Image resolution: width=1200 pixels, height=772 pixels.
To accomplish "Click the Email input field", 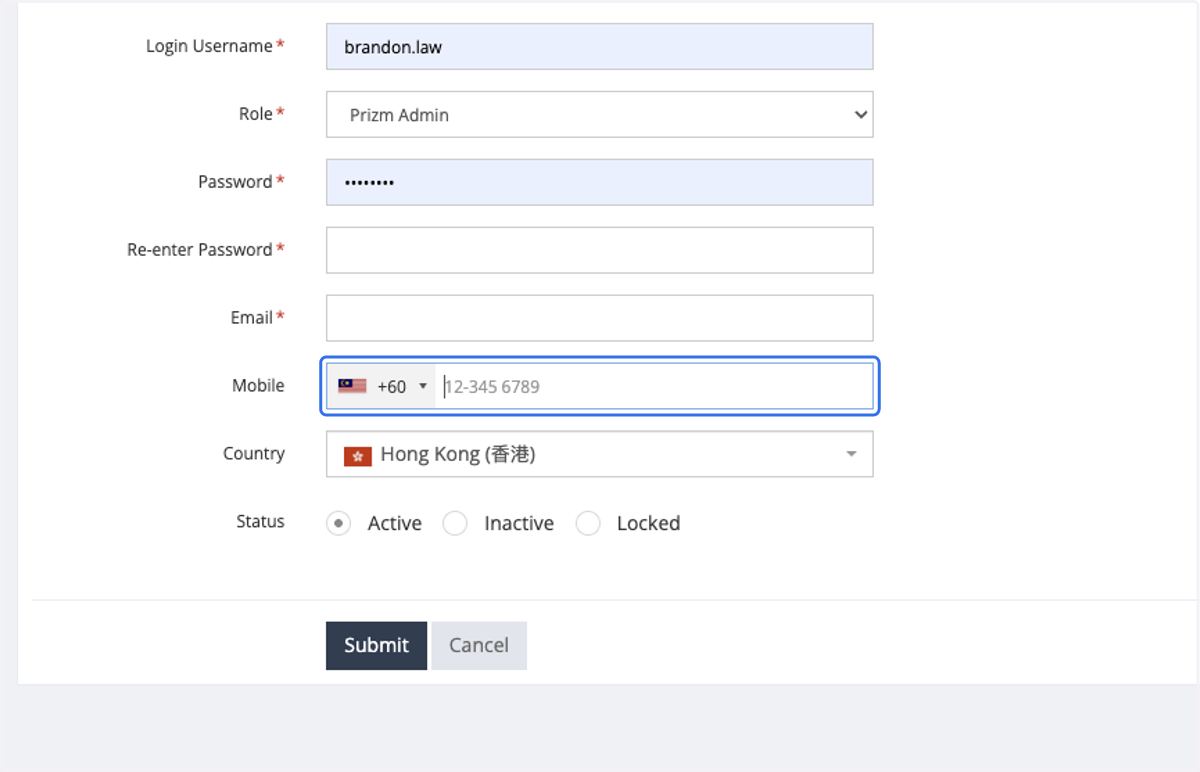I will coord(599,318).
